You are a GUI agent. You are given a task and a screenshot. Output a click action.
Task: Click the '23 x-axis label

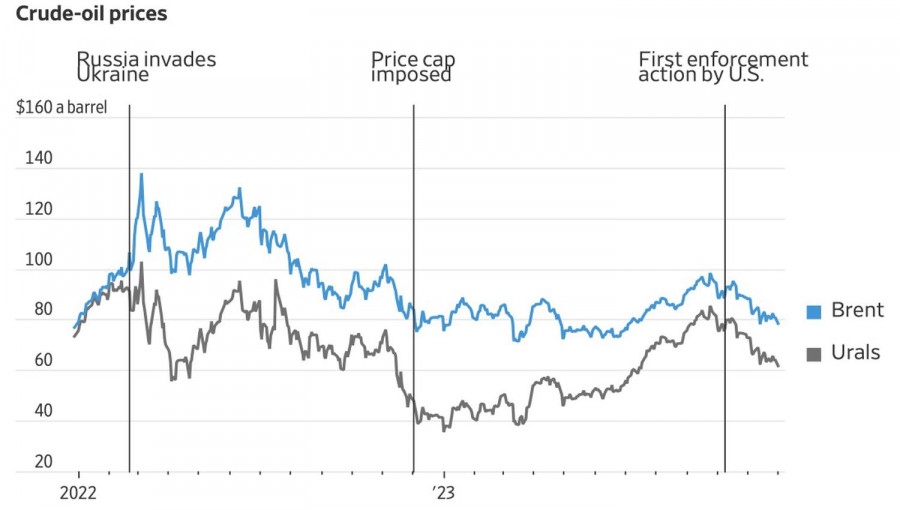click(x=443, y=491)
